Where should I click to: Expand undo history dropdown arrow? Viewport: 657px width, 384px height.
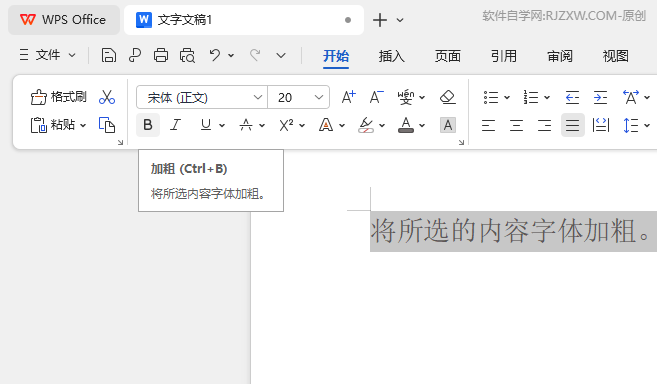coord(231,55)
